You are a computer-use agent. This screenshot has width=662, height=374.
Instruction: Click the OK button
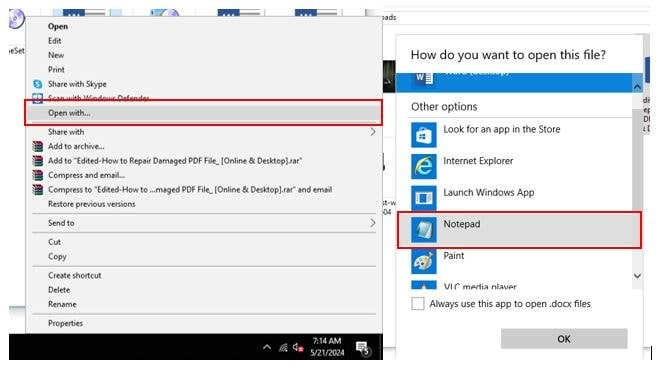[x=564, y=339]
